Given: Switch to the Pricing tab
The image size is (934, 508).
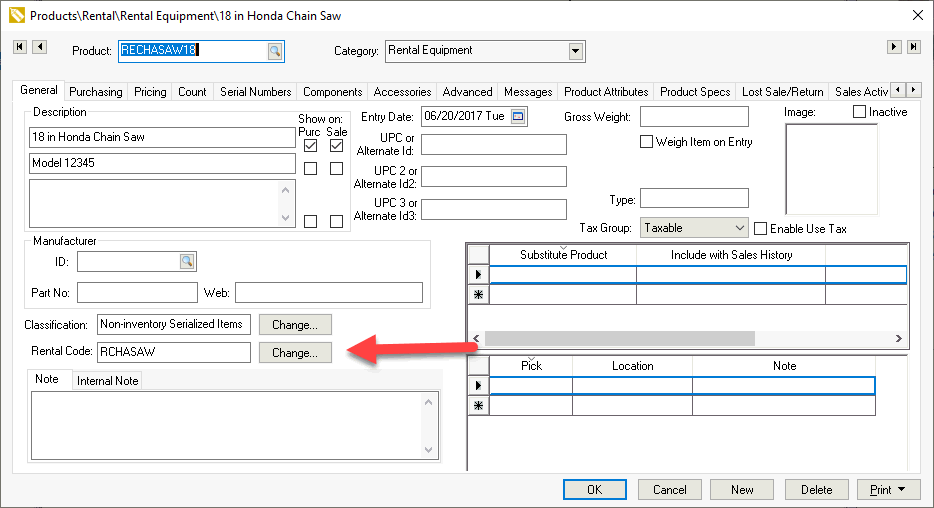Looking at the screenshot, I should [150, 92].
